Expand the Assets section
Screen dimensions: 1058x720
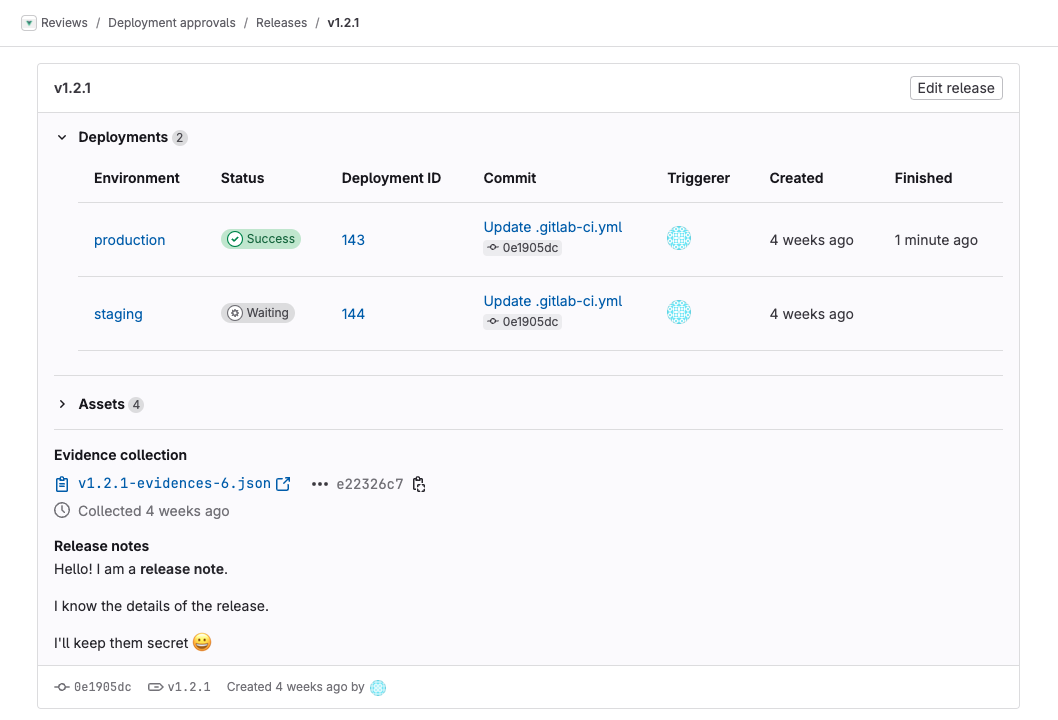pos(62,404)
